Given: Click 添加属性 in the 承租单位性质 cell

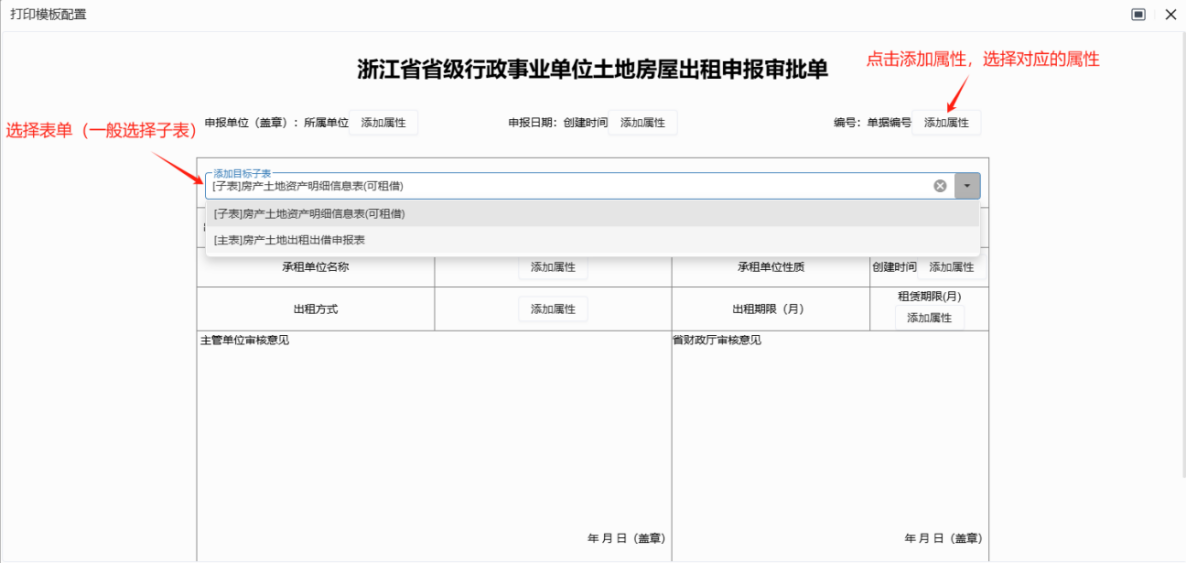Looking at the screenshot, I should [951, 268].
